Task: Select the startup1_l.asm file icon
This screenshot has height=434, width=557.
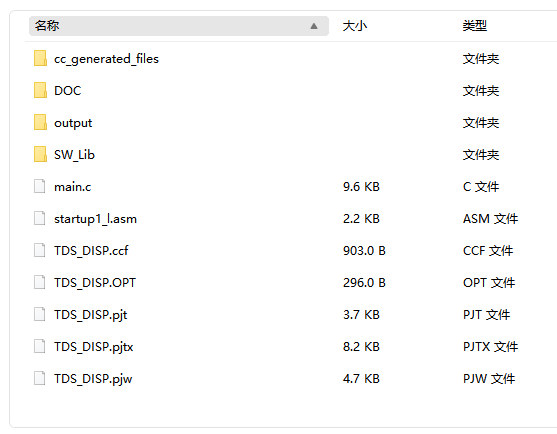Action: pyautogui.click(x=39, y=218)
